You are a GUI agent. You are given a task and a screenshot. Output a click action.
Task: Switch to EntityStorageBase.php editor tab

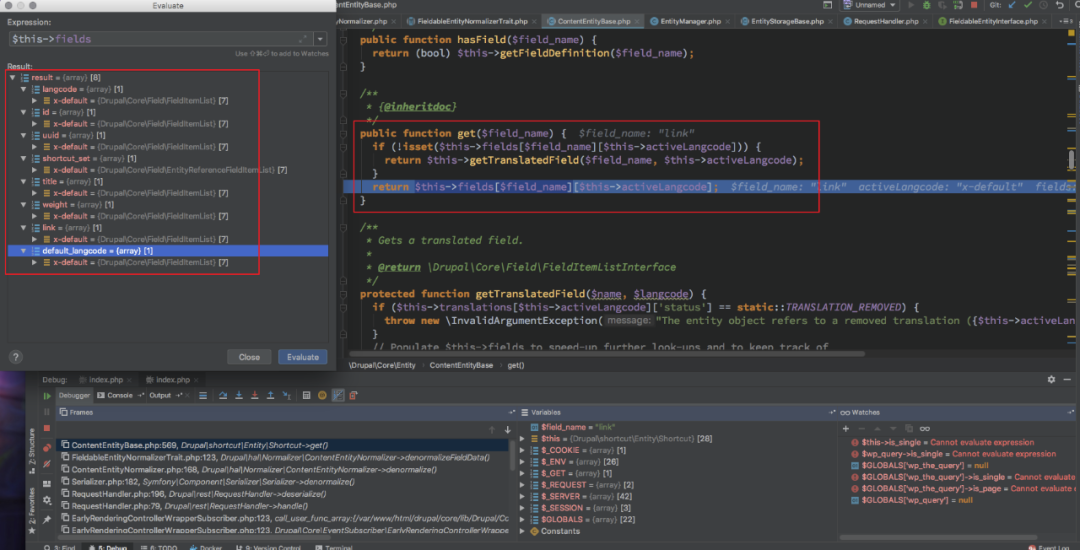point(787,21)
